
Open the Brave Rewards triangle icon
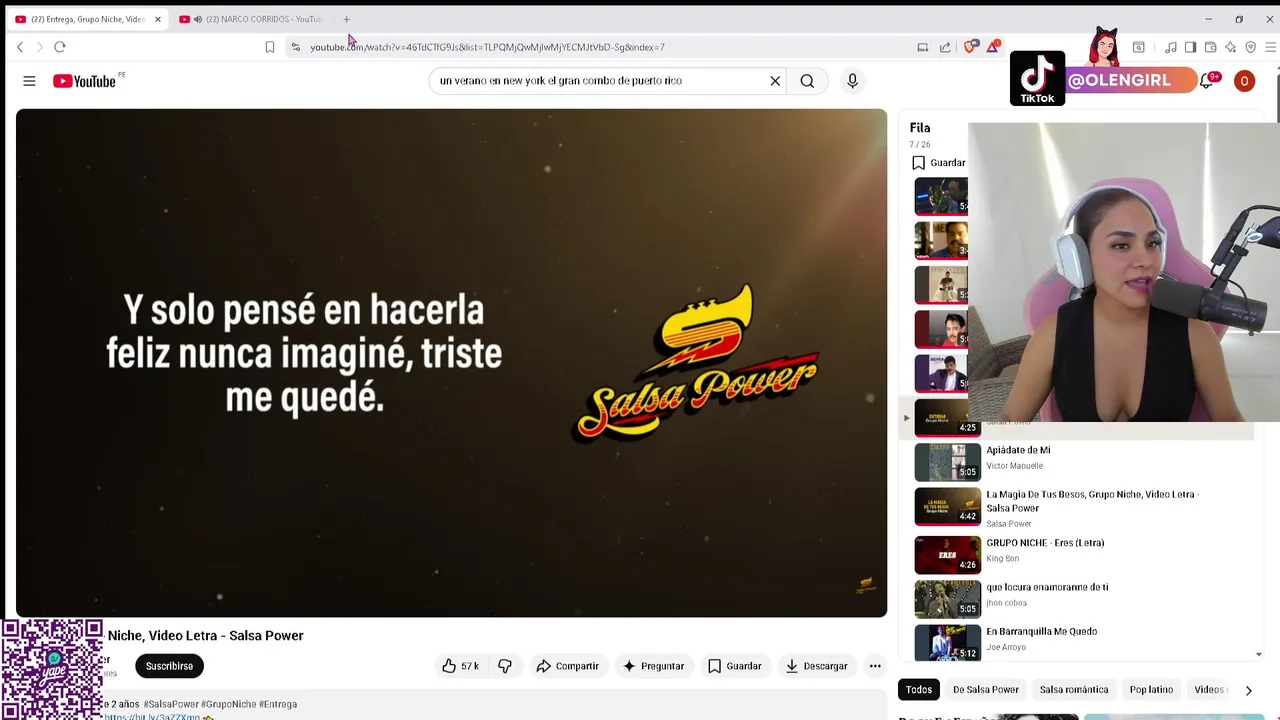pos(992,47)
